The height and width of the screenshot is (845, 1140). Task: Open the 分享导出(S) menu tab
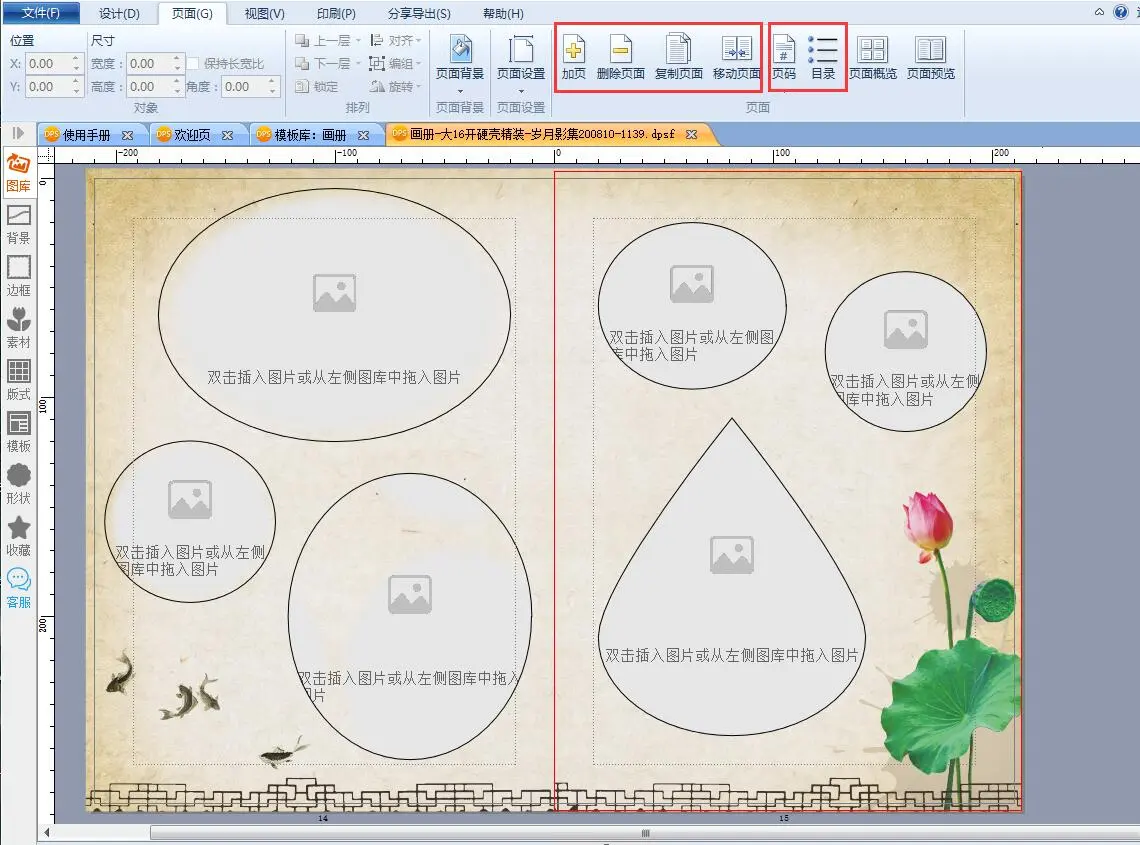tap(419, 13)
